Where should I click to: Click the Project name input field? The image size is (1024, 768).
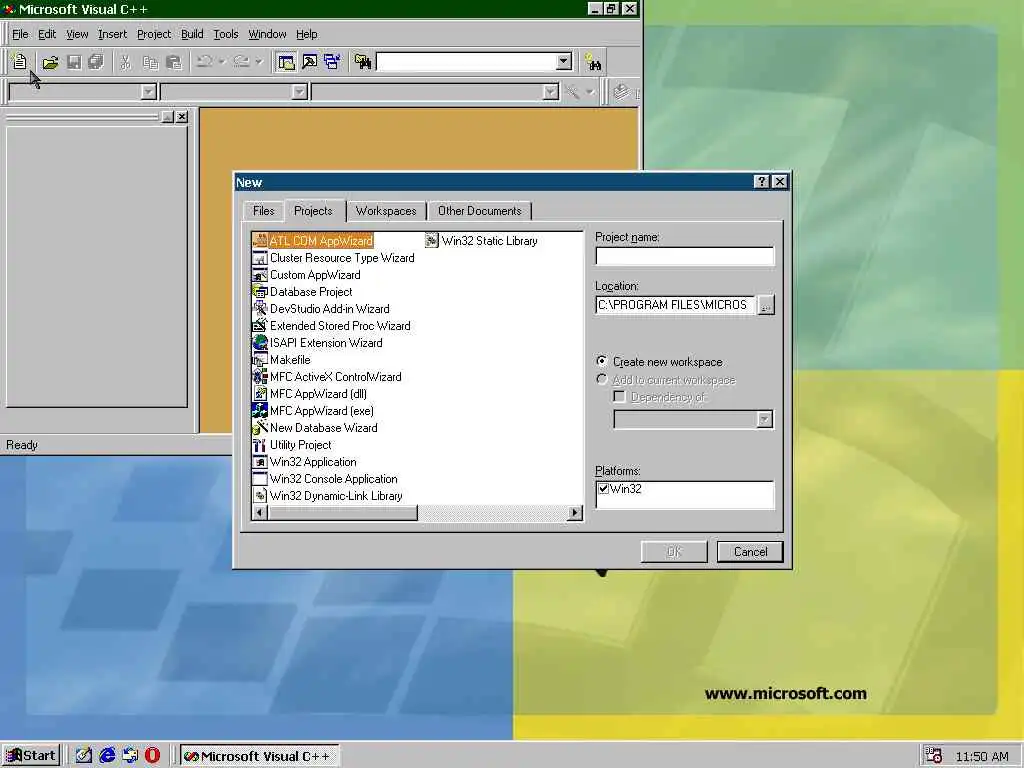[x=684, y=256]
